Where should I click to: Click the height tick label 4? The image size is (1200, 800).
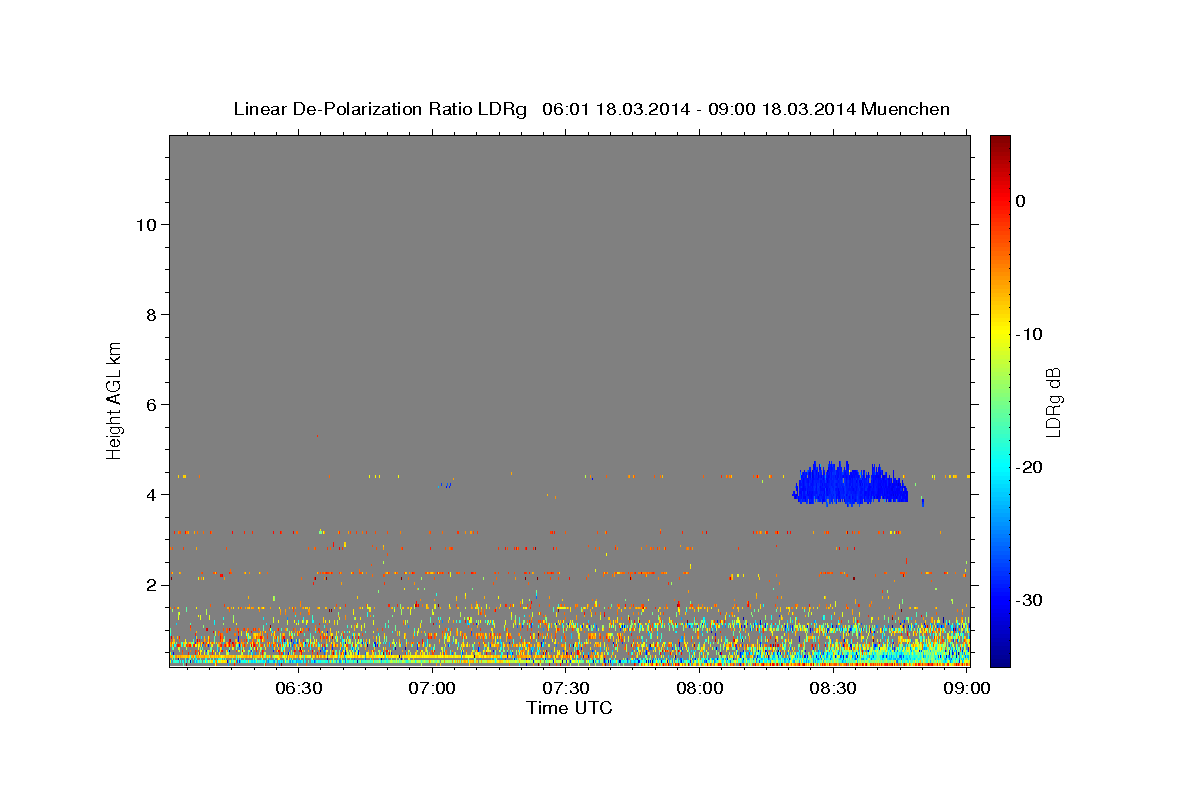click(151, 495)
